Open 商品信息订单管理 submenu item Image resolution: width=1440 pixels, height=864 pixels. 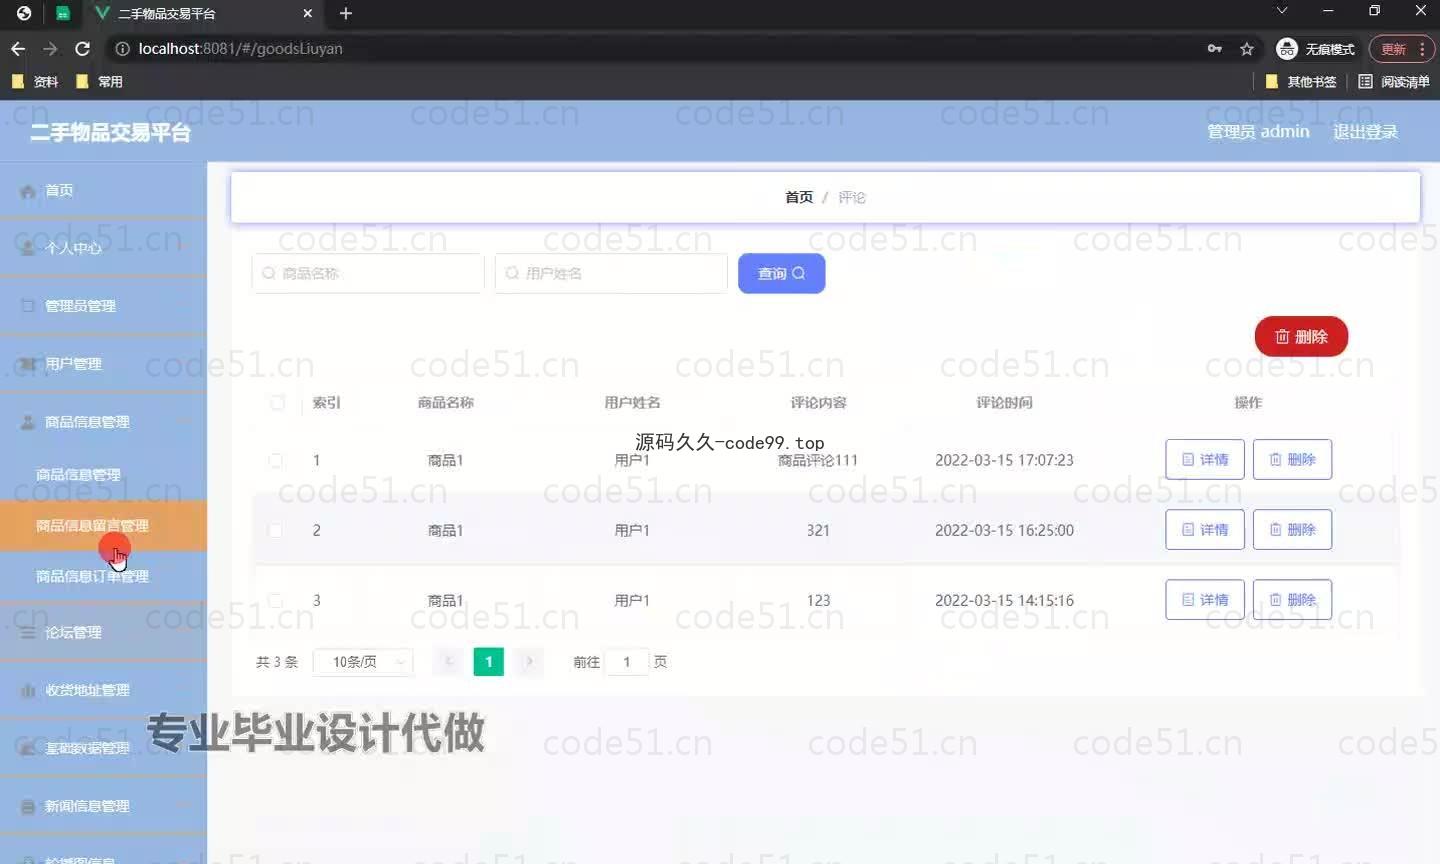(x=103, y=576)
